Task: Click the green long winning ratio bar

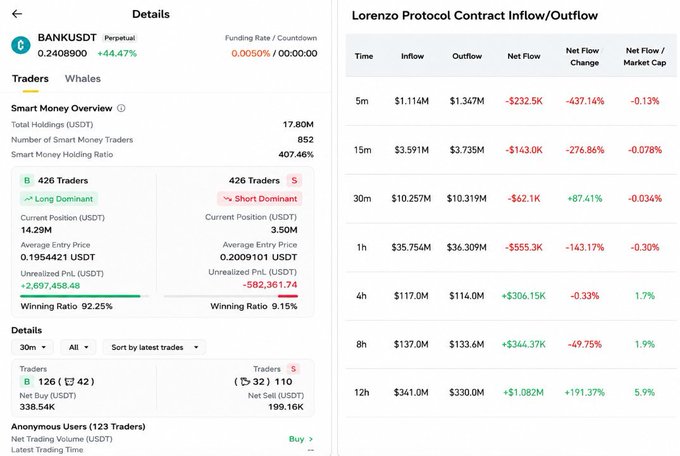Action: (80, 296)
